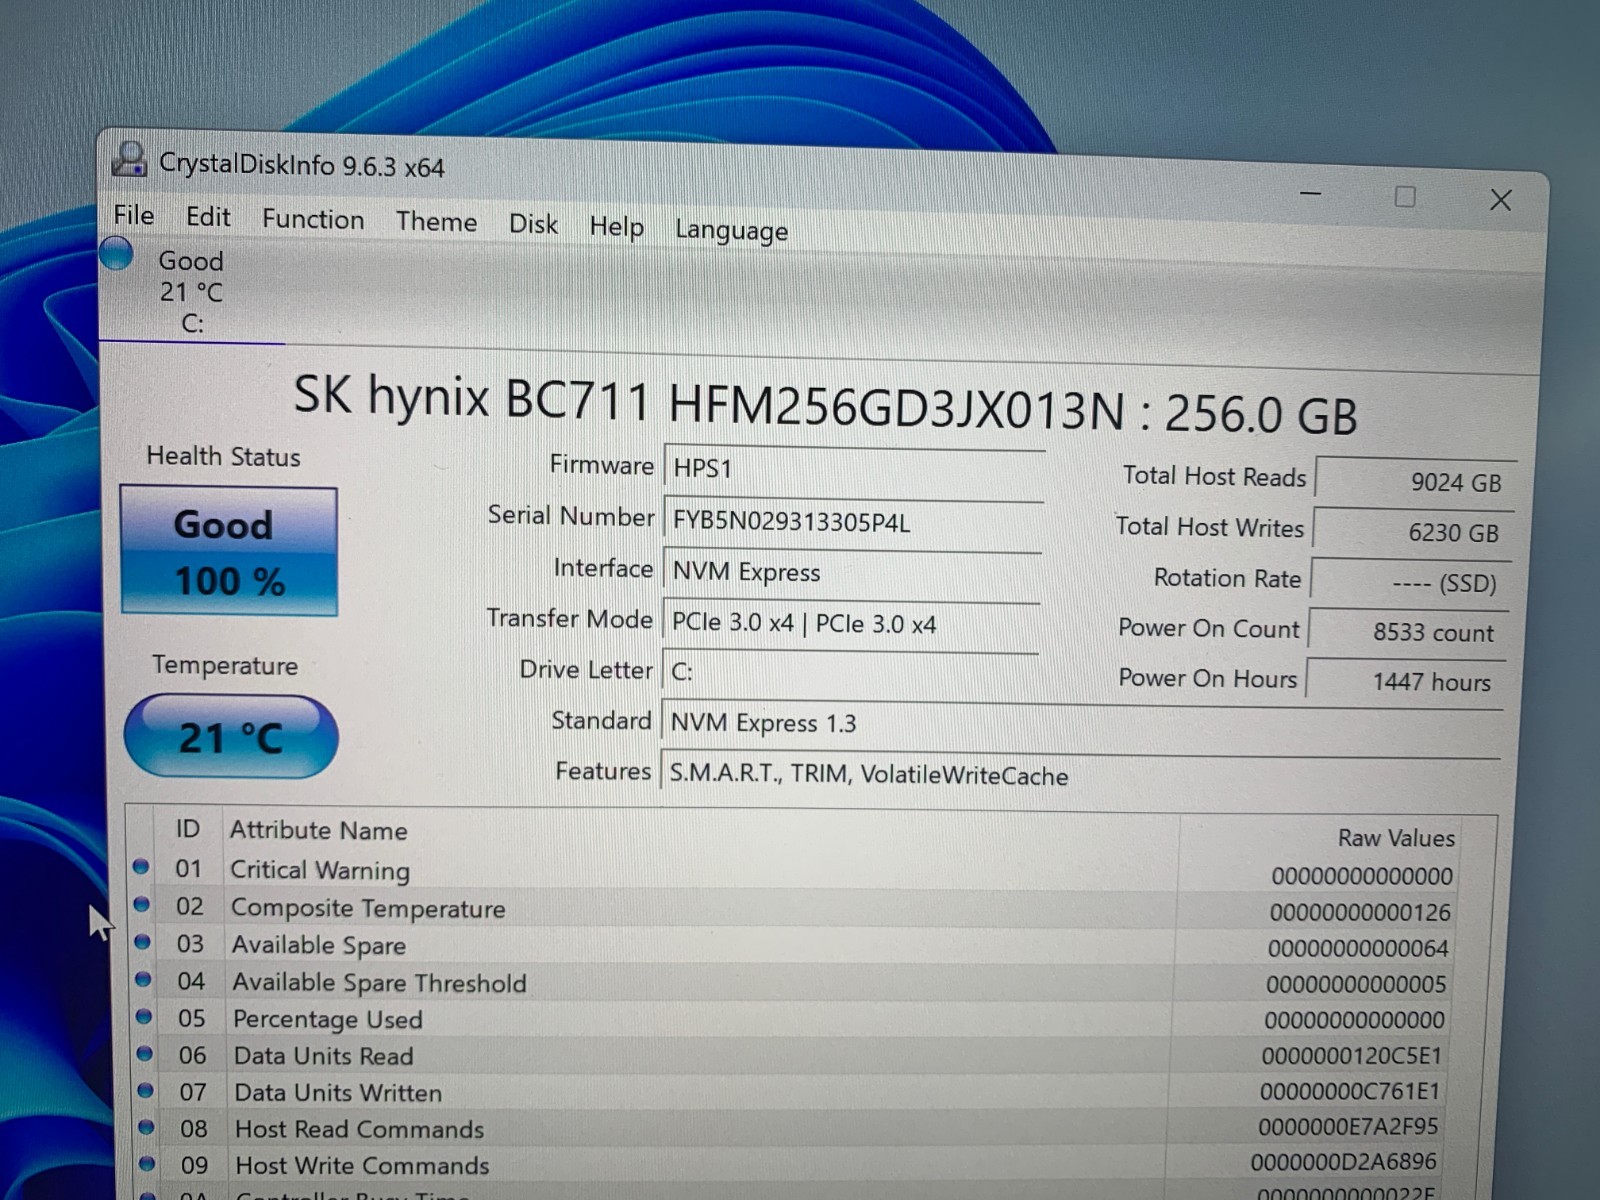Click raw value 00000000000126
Image resolution: width=1600 pixels, height=1200 pixels.
click(x=1360, y=913)
